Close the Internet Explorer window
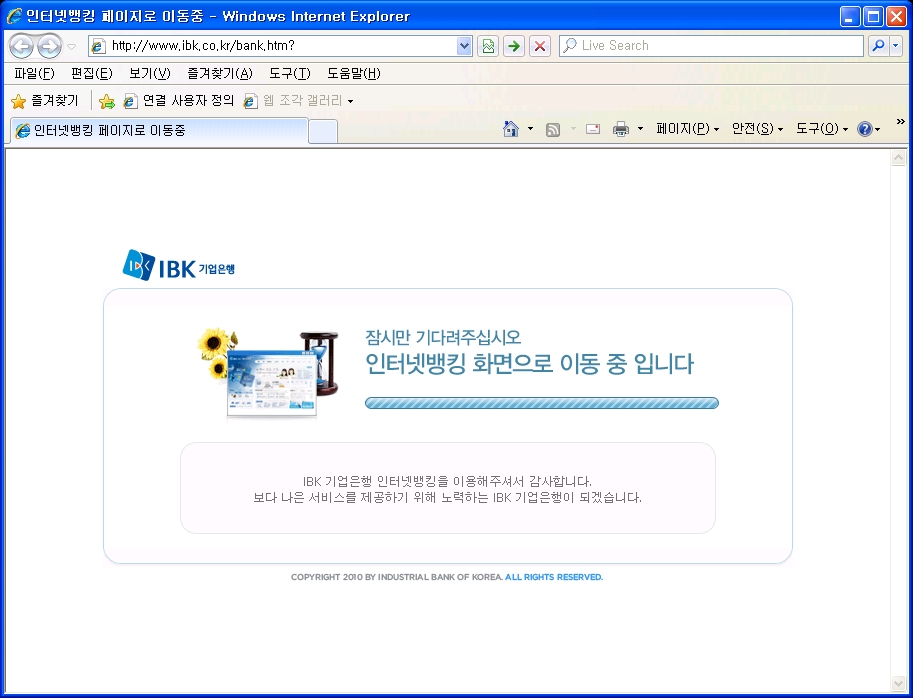The width and height of the screenshot is (913, 698). 896,17
